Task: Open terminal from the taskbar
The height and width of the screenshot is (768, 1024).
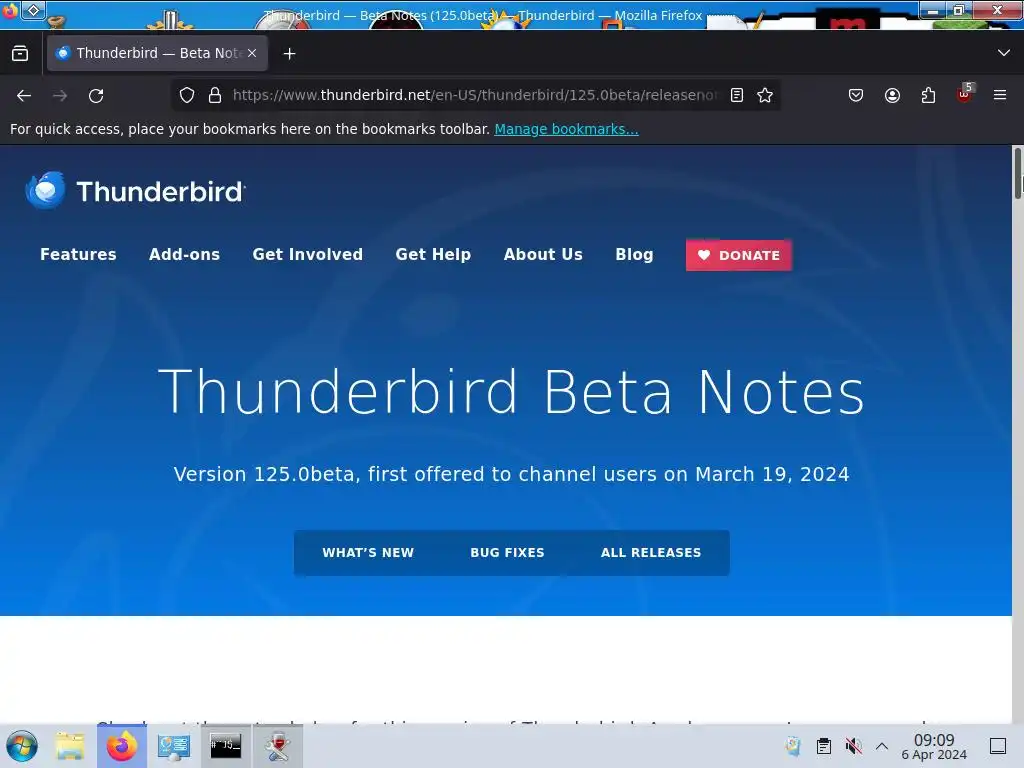Action: point(225,745)
